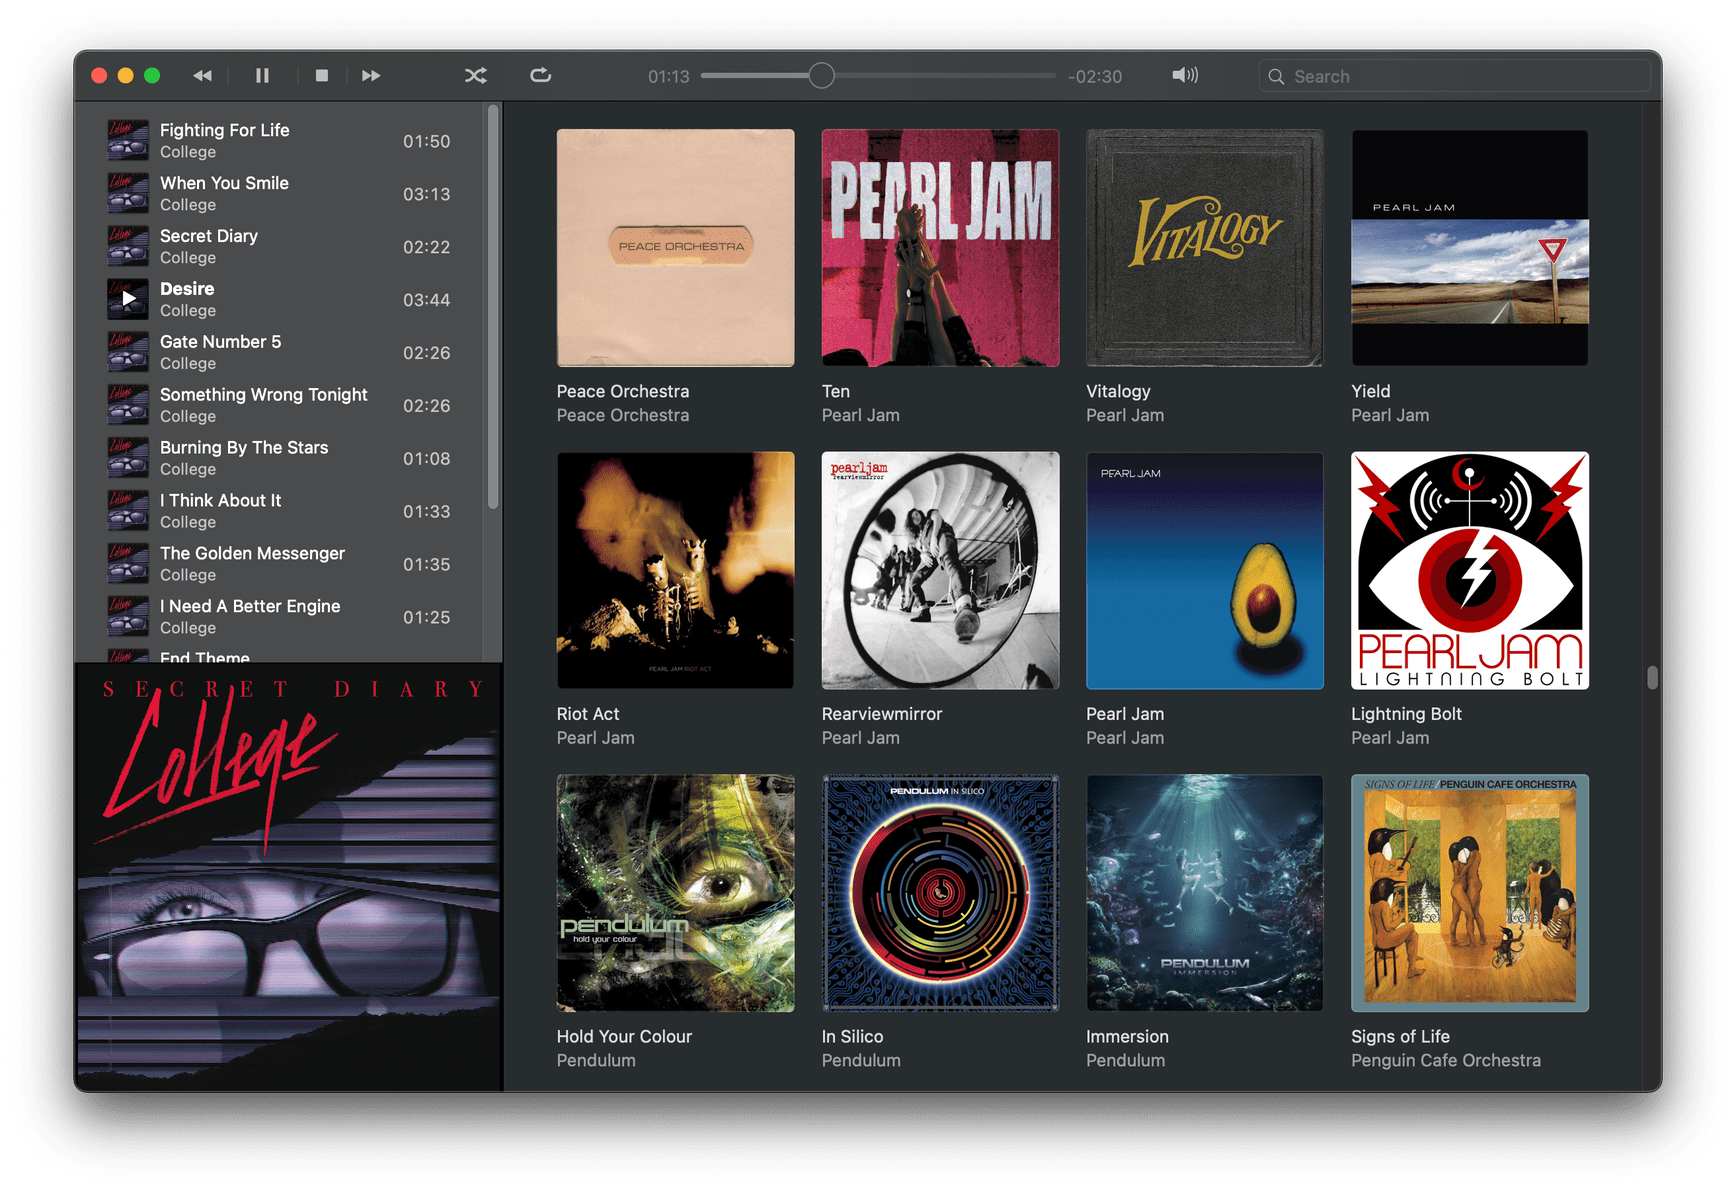Click the playback progress slider

pos(820,75)
